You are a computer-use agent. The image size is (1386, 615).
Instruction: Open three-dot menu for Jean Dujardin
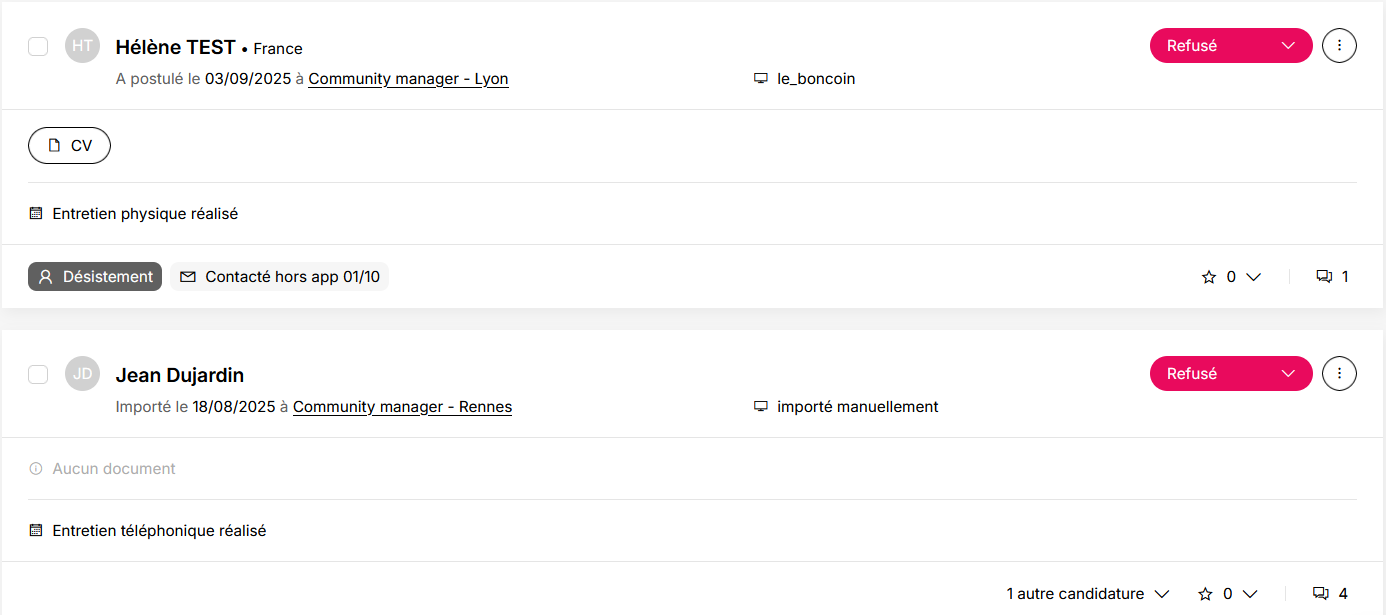click(x=1339, y=374)
